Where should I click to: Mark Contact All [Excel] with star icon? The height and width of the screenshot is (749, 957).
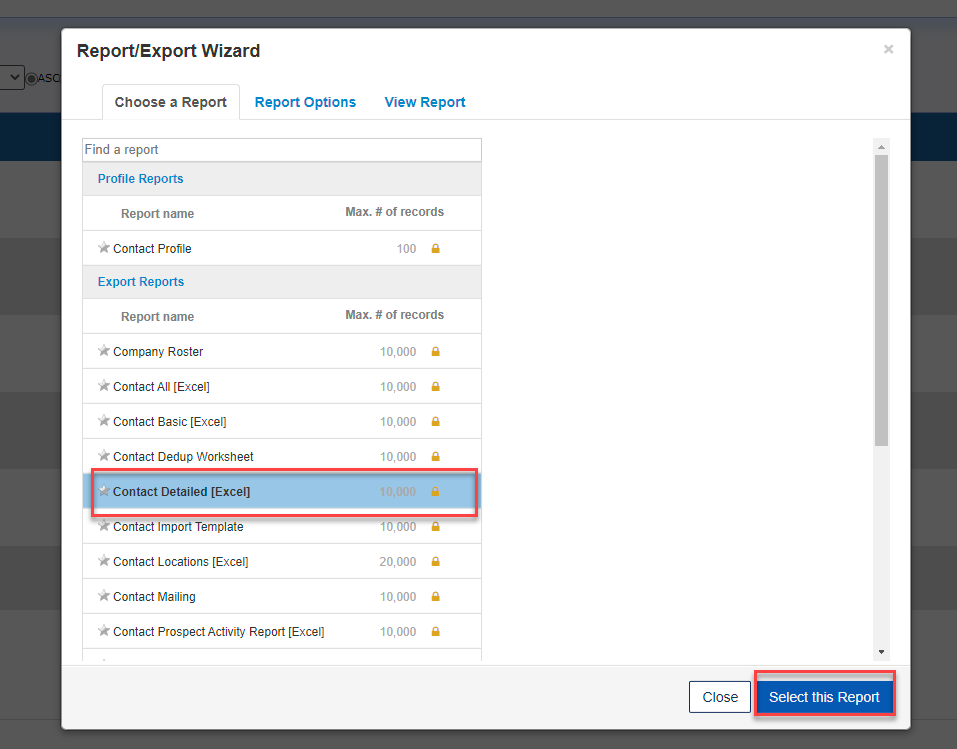click(104, 386)
